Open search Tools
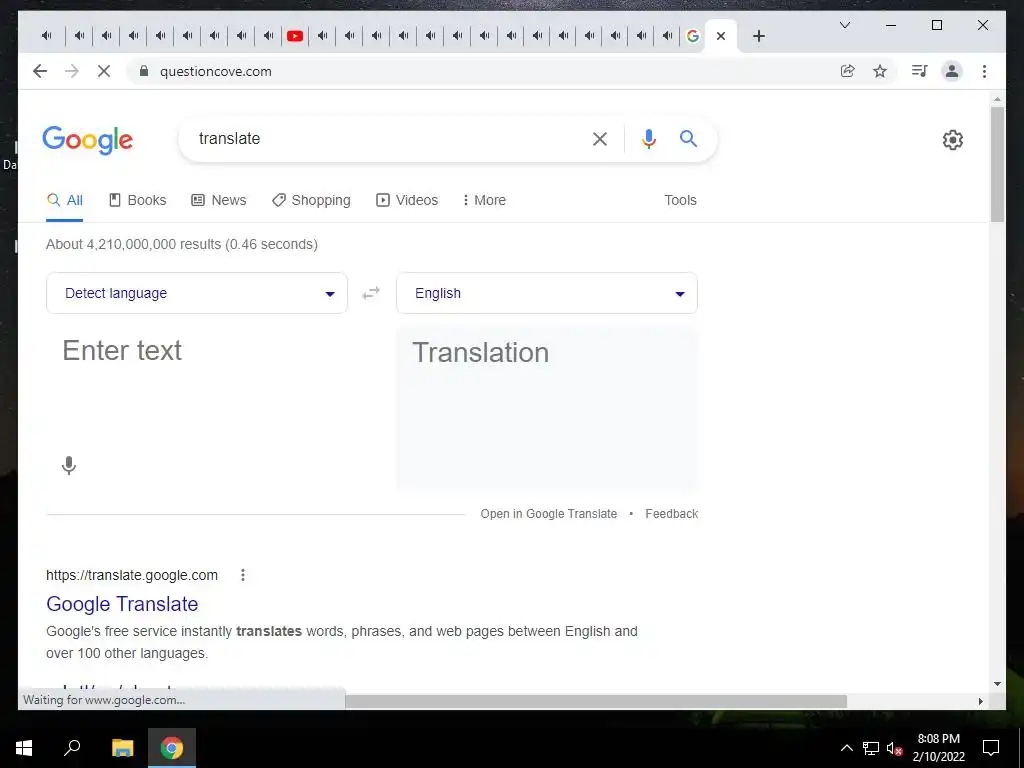Image resolution: width=1024 pixels, height=768 pixels. point(680,200)
